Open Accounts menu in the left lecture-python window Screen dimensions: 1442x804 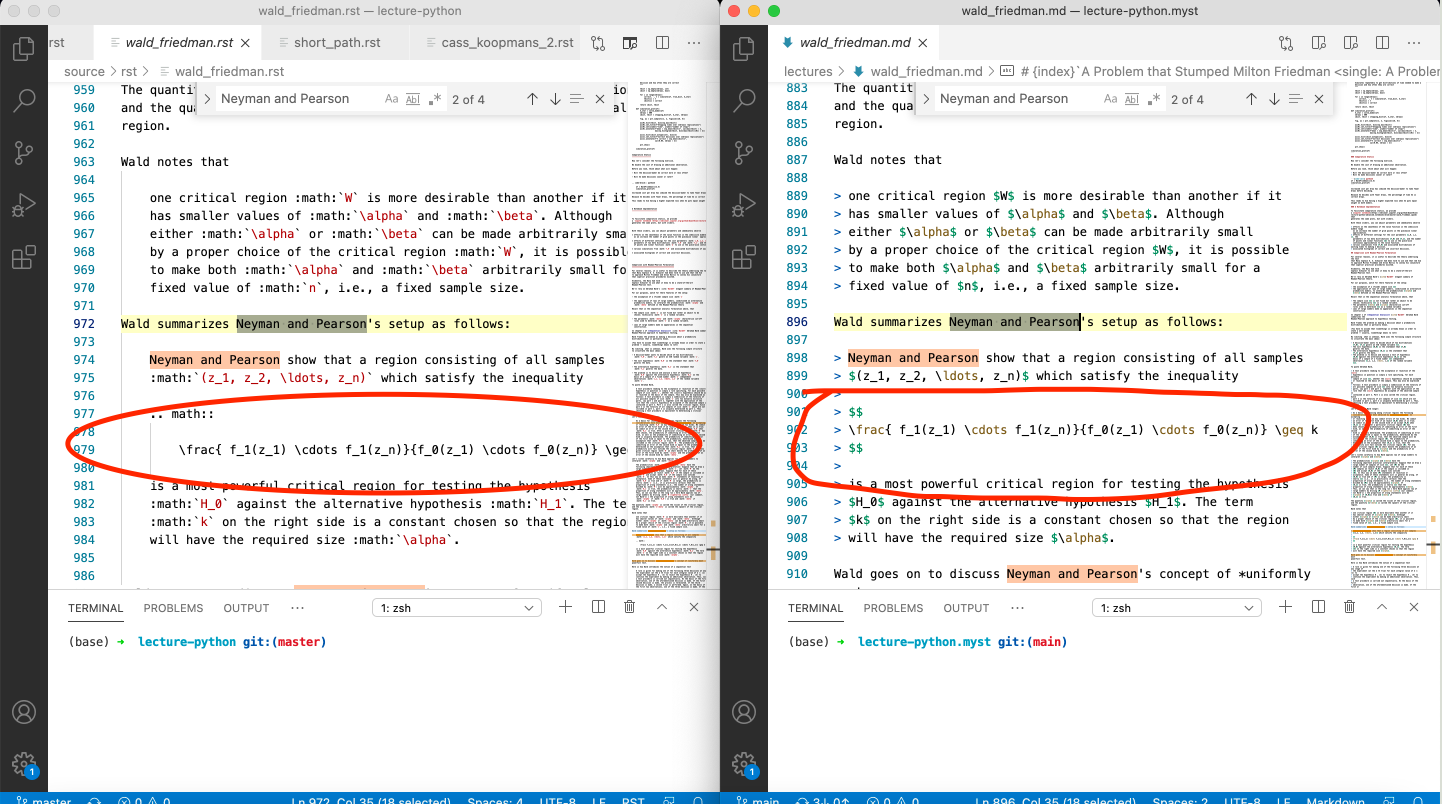click(24, 712)
